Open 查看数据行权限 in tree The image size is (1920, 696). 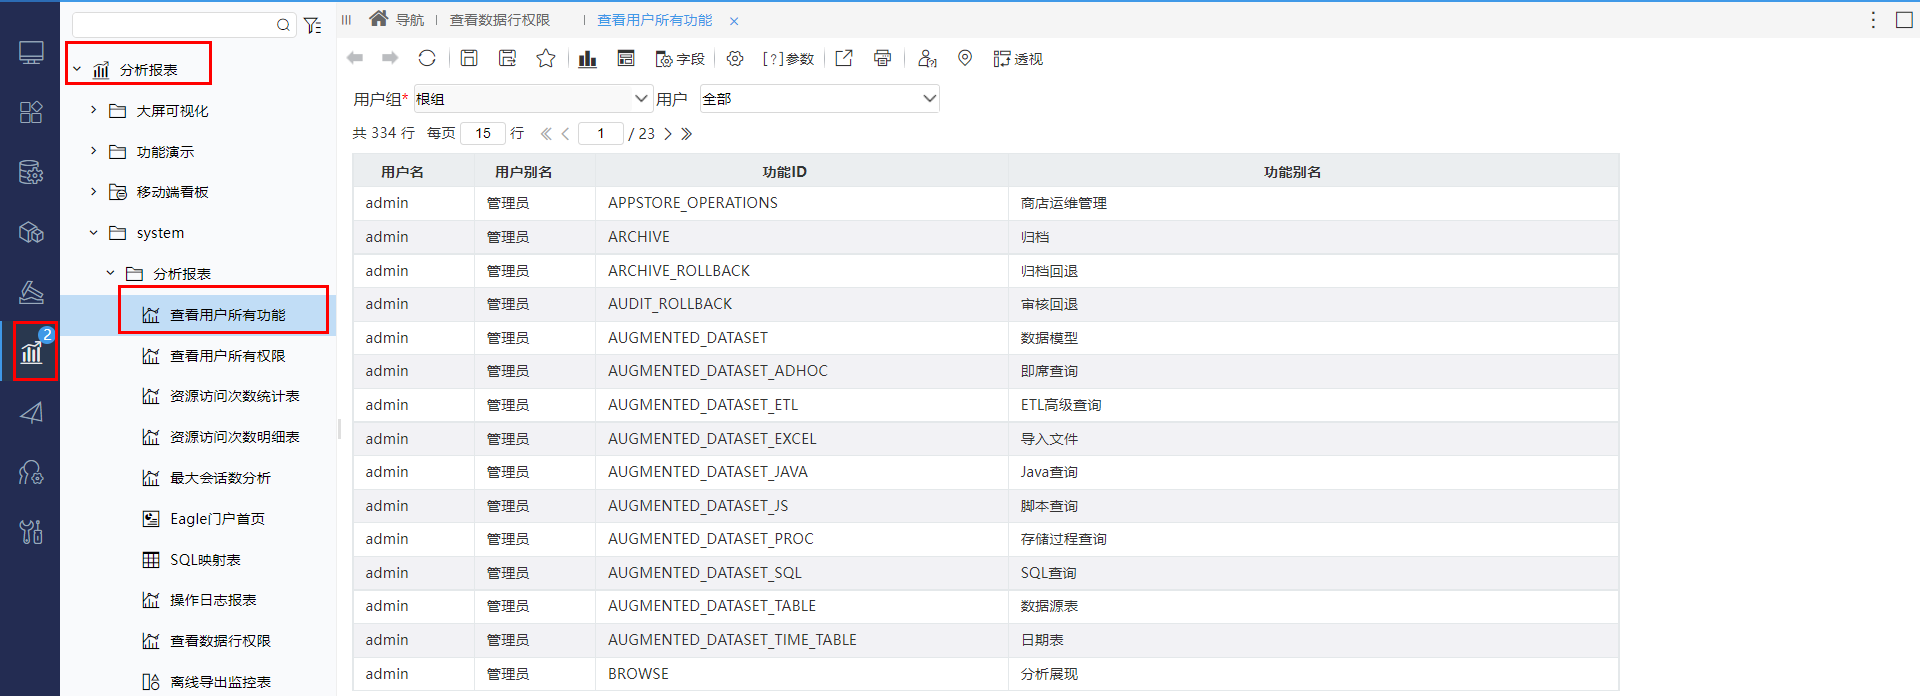tap(220, 641)
